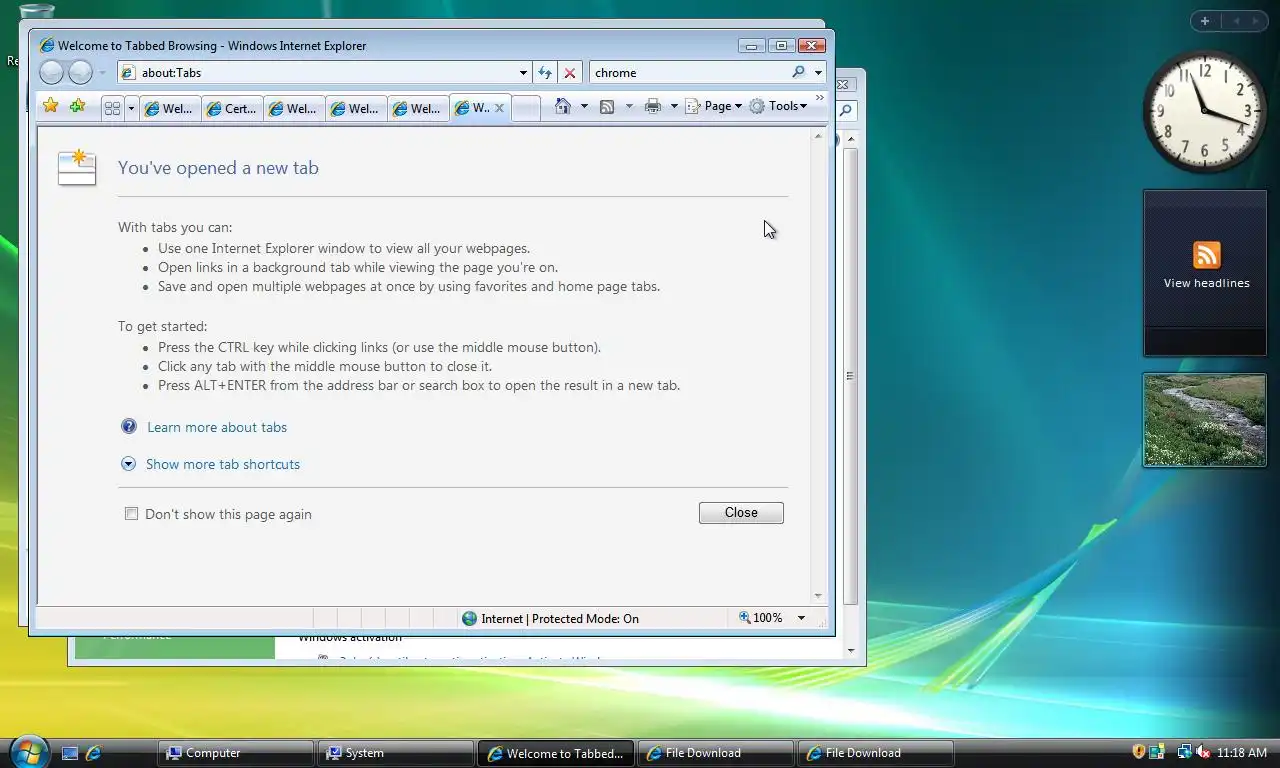Open the Recent Pages dropdown beside Forward
The width and height of the screenshot is (1280, 768).
[x=102, y=73]
